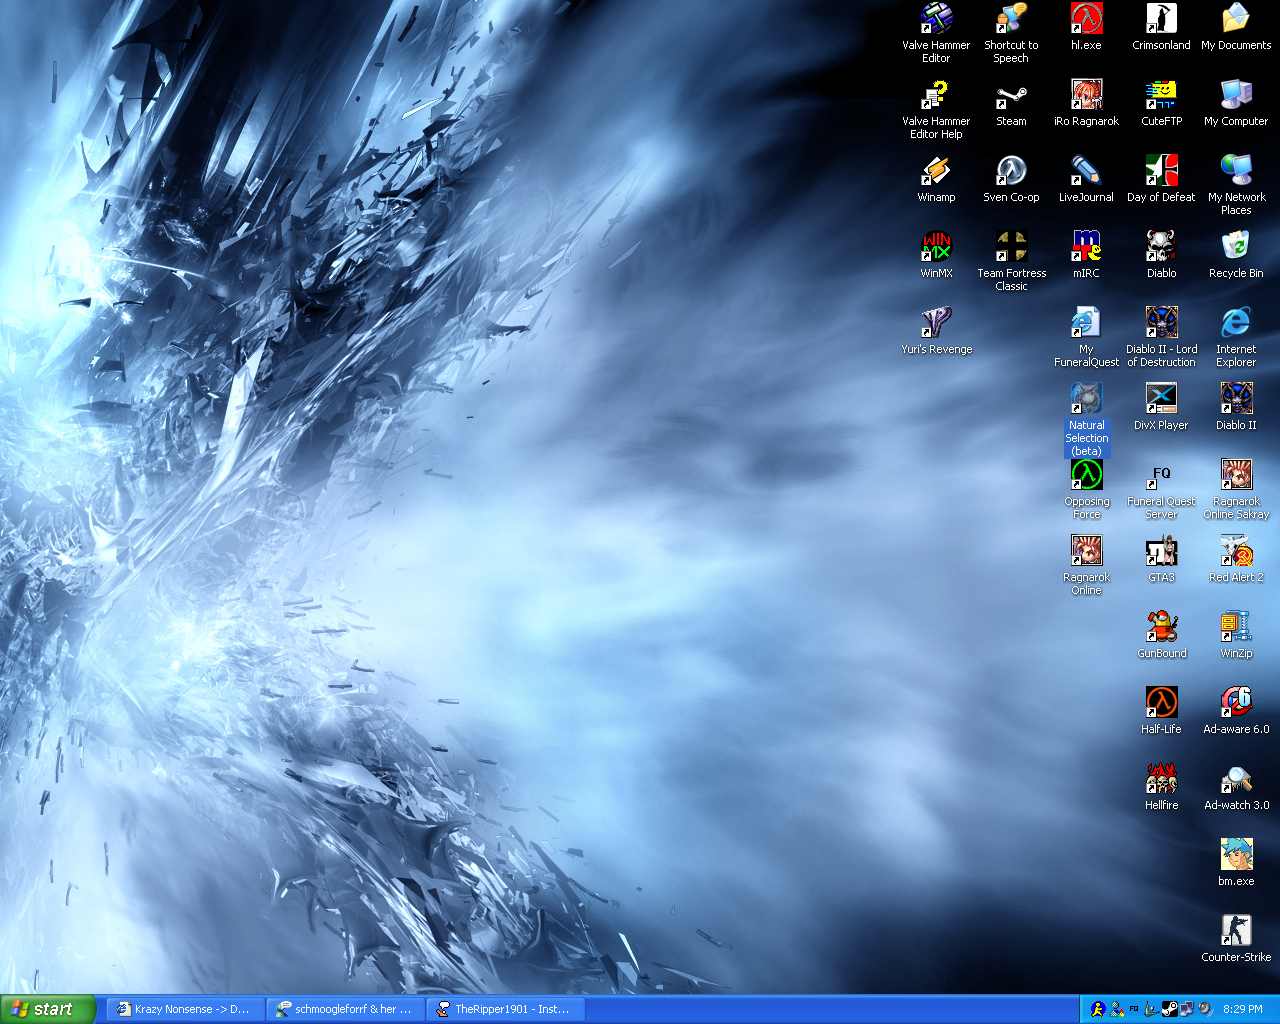Launch Half-Life

click(x=1161, y=704)
